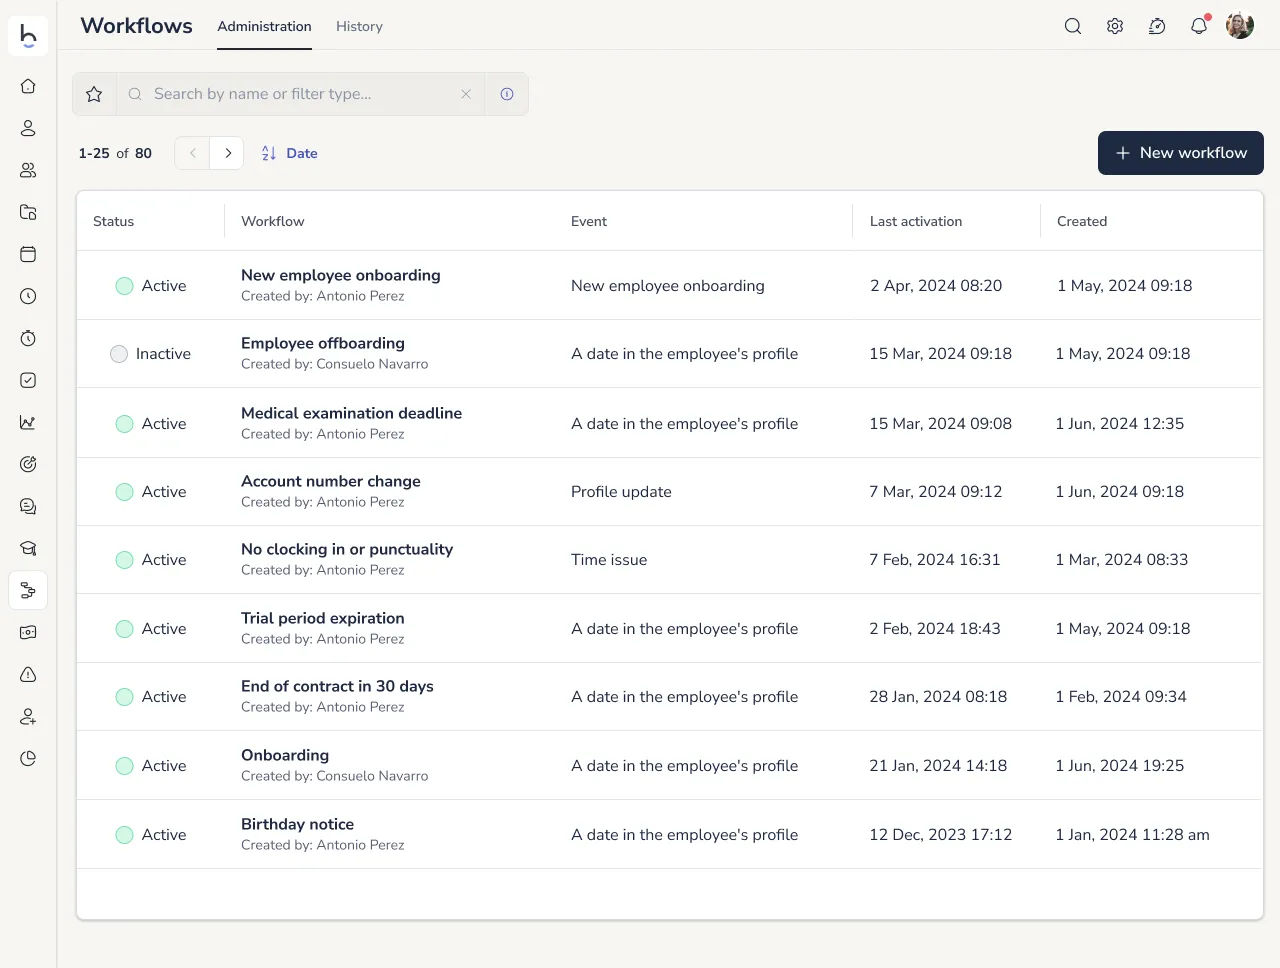Open the Medical examination deadline workflow
This screenshot has width=1280, height=968.
(351, 413)
